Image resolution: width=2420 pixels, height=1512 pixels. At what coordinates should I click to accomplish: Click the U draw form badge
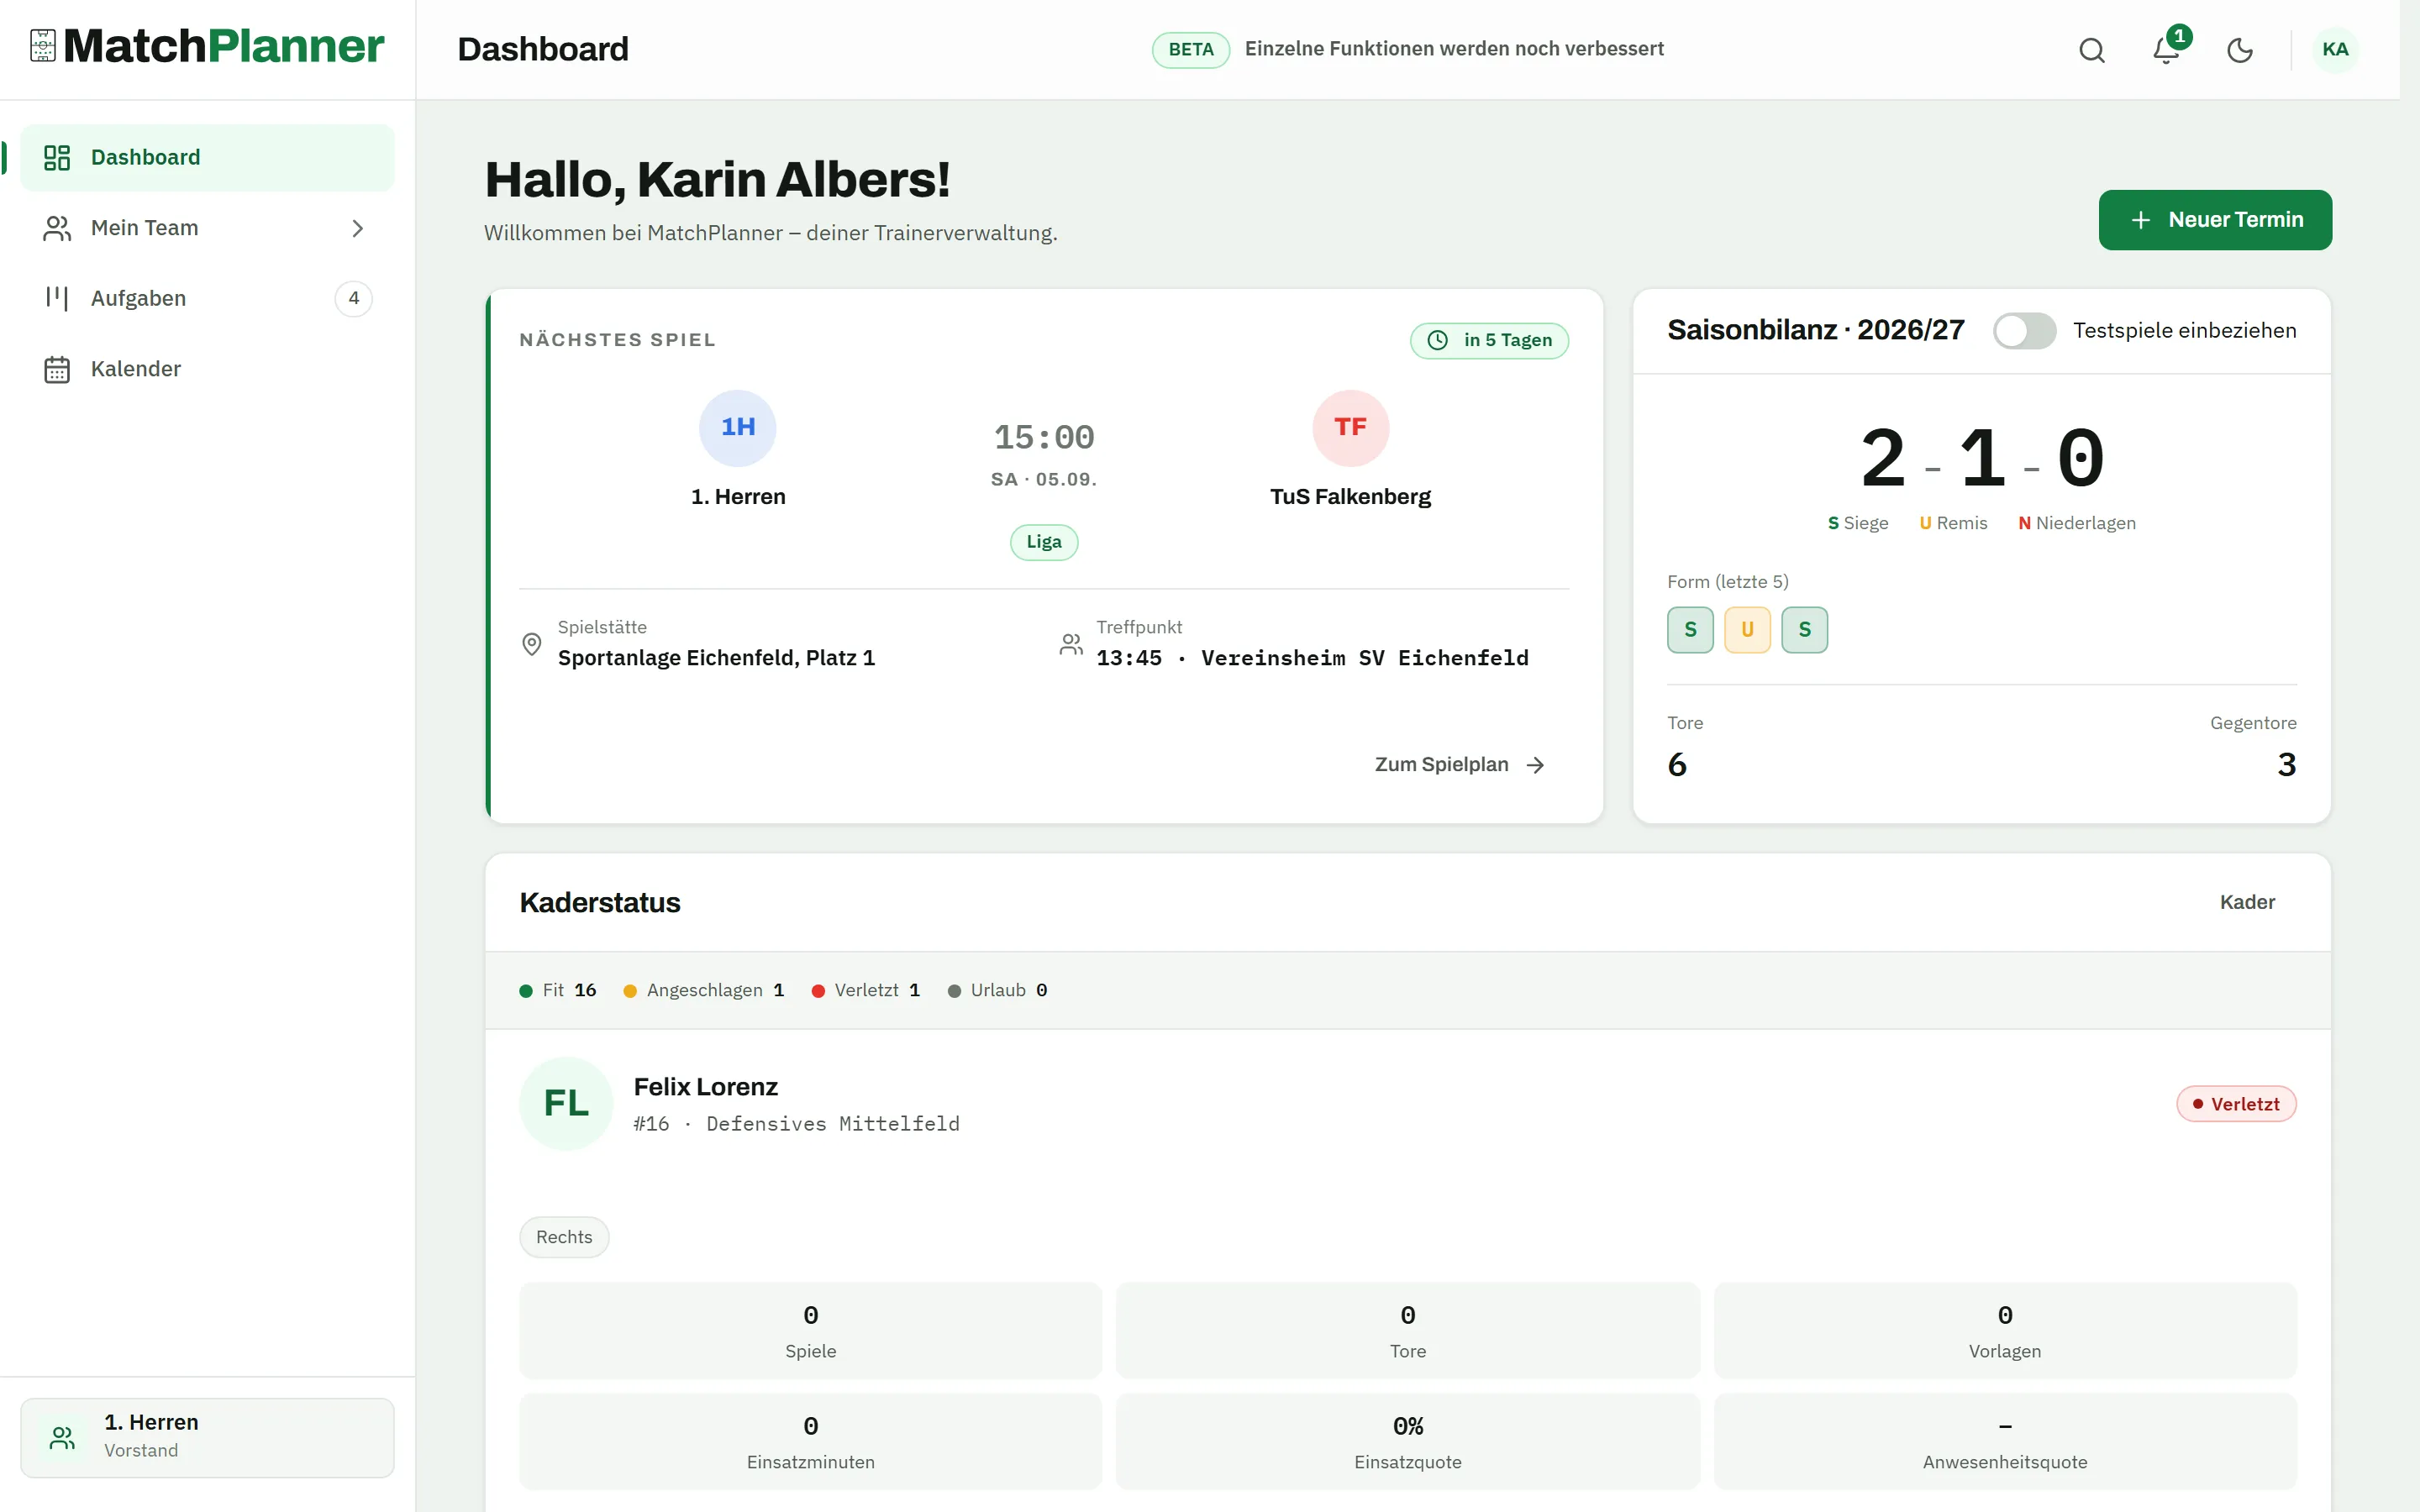click(x=1747, y=630)
